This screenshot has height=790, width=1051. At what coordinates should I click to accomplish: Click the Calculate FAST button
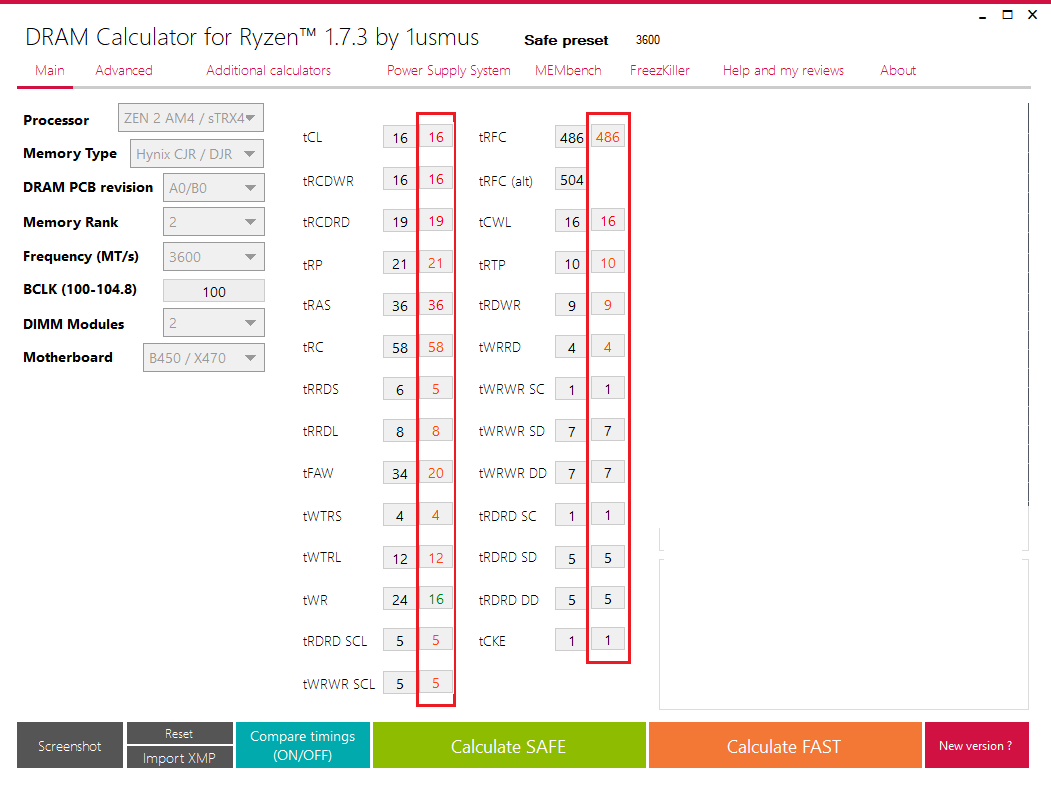[784, 745]
